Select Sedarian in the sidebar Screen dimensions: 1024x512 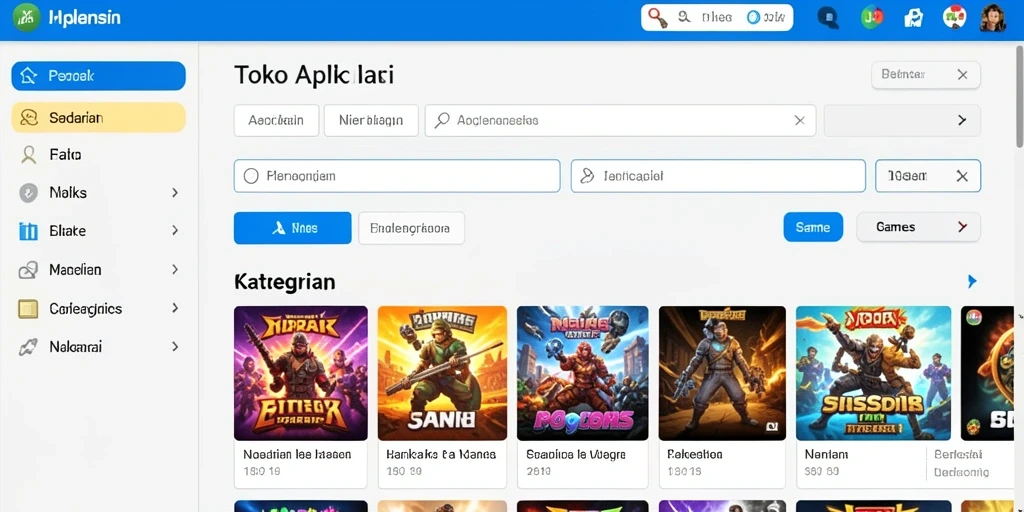(99, 118)
